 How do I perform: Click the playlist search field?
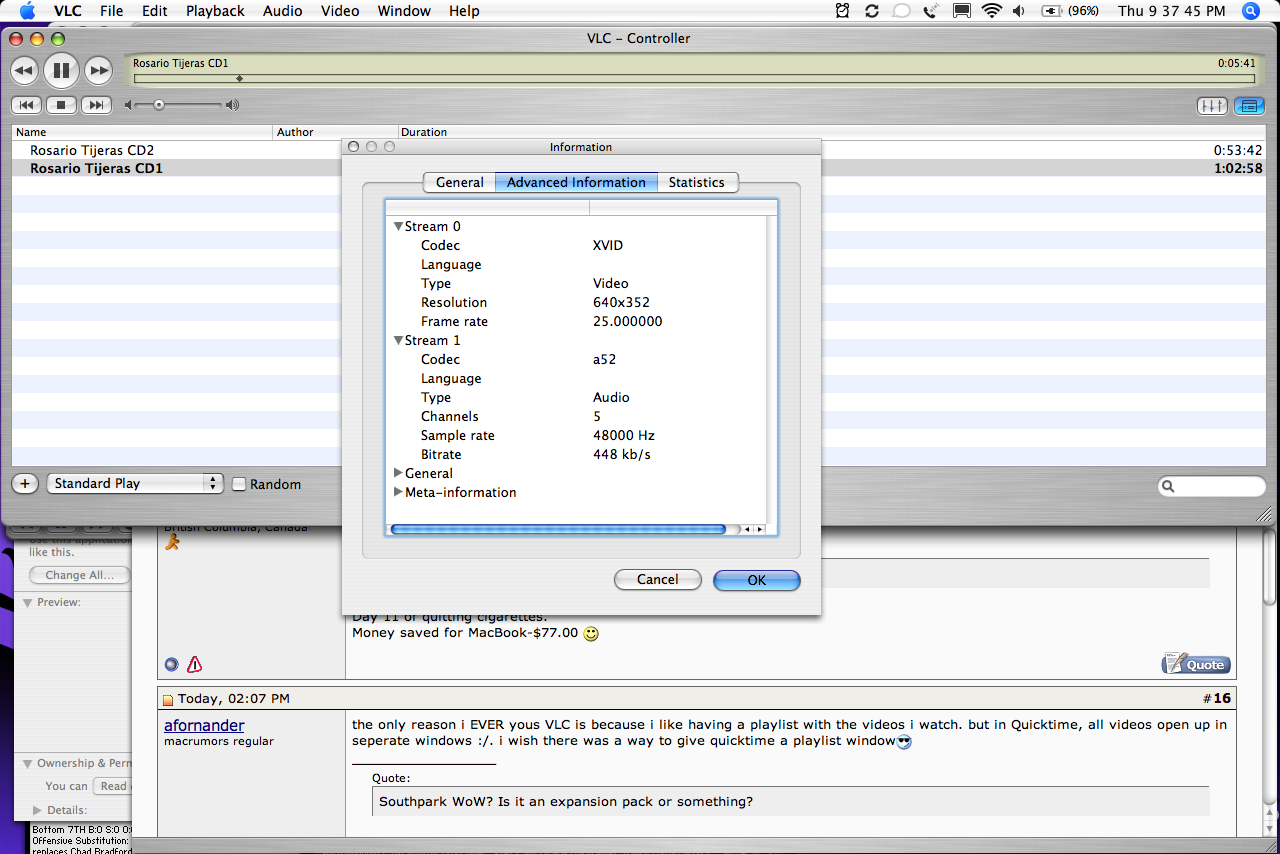[x=1212, y=487]
